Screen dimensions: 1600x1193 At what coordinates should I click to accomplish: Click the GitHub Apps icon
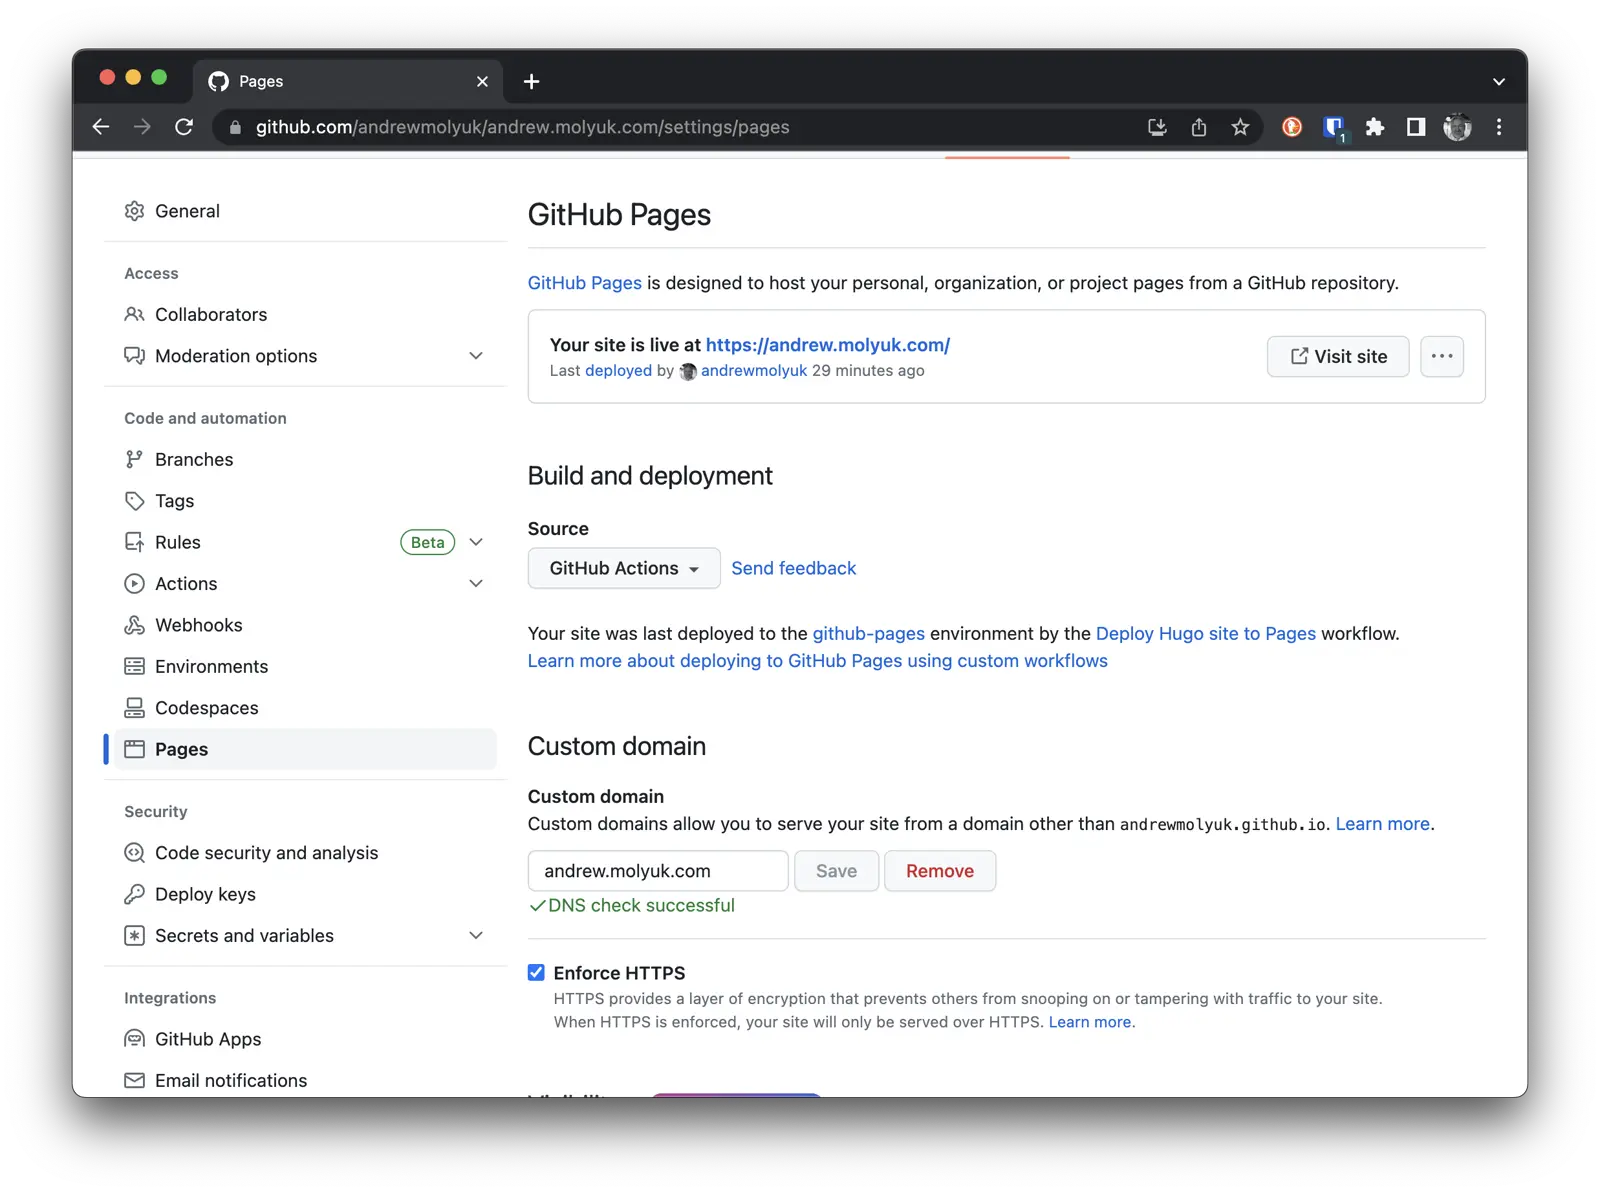[x=135, y=1038]
